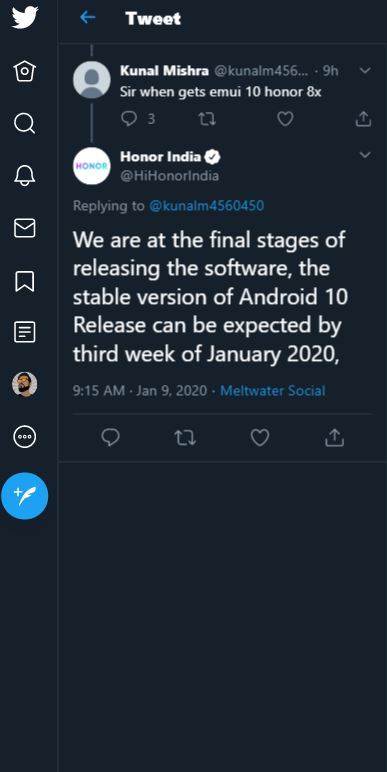Compose a new tweet with the feather button
Viewport: 387px width, 772px height.
coord(25,496)
